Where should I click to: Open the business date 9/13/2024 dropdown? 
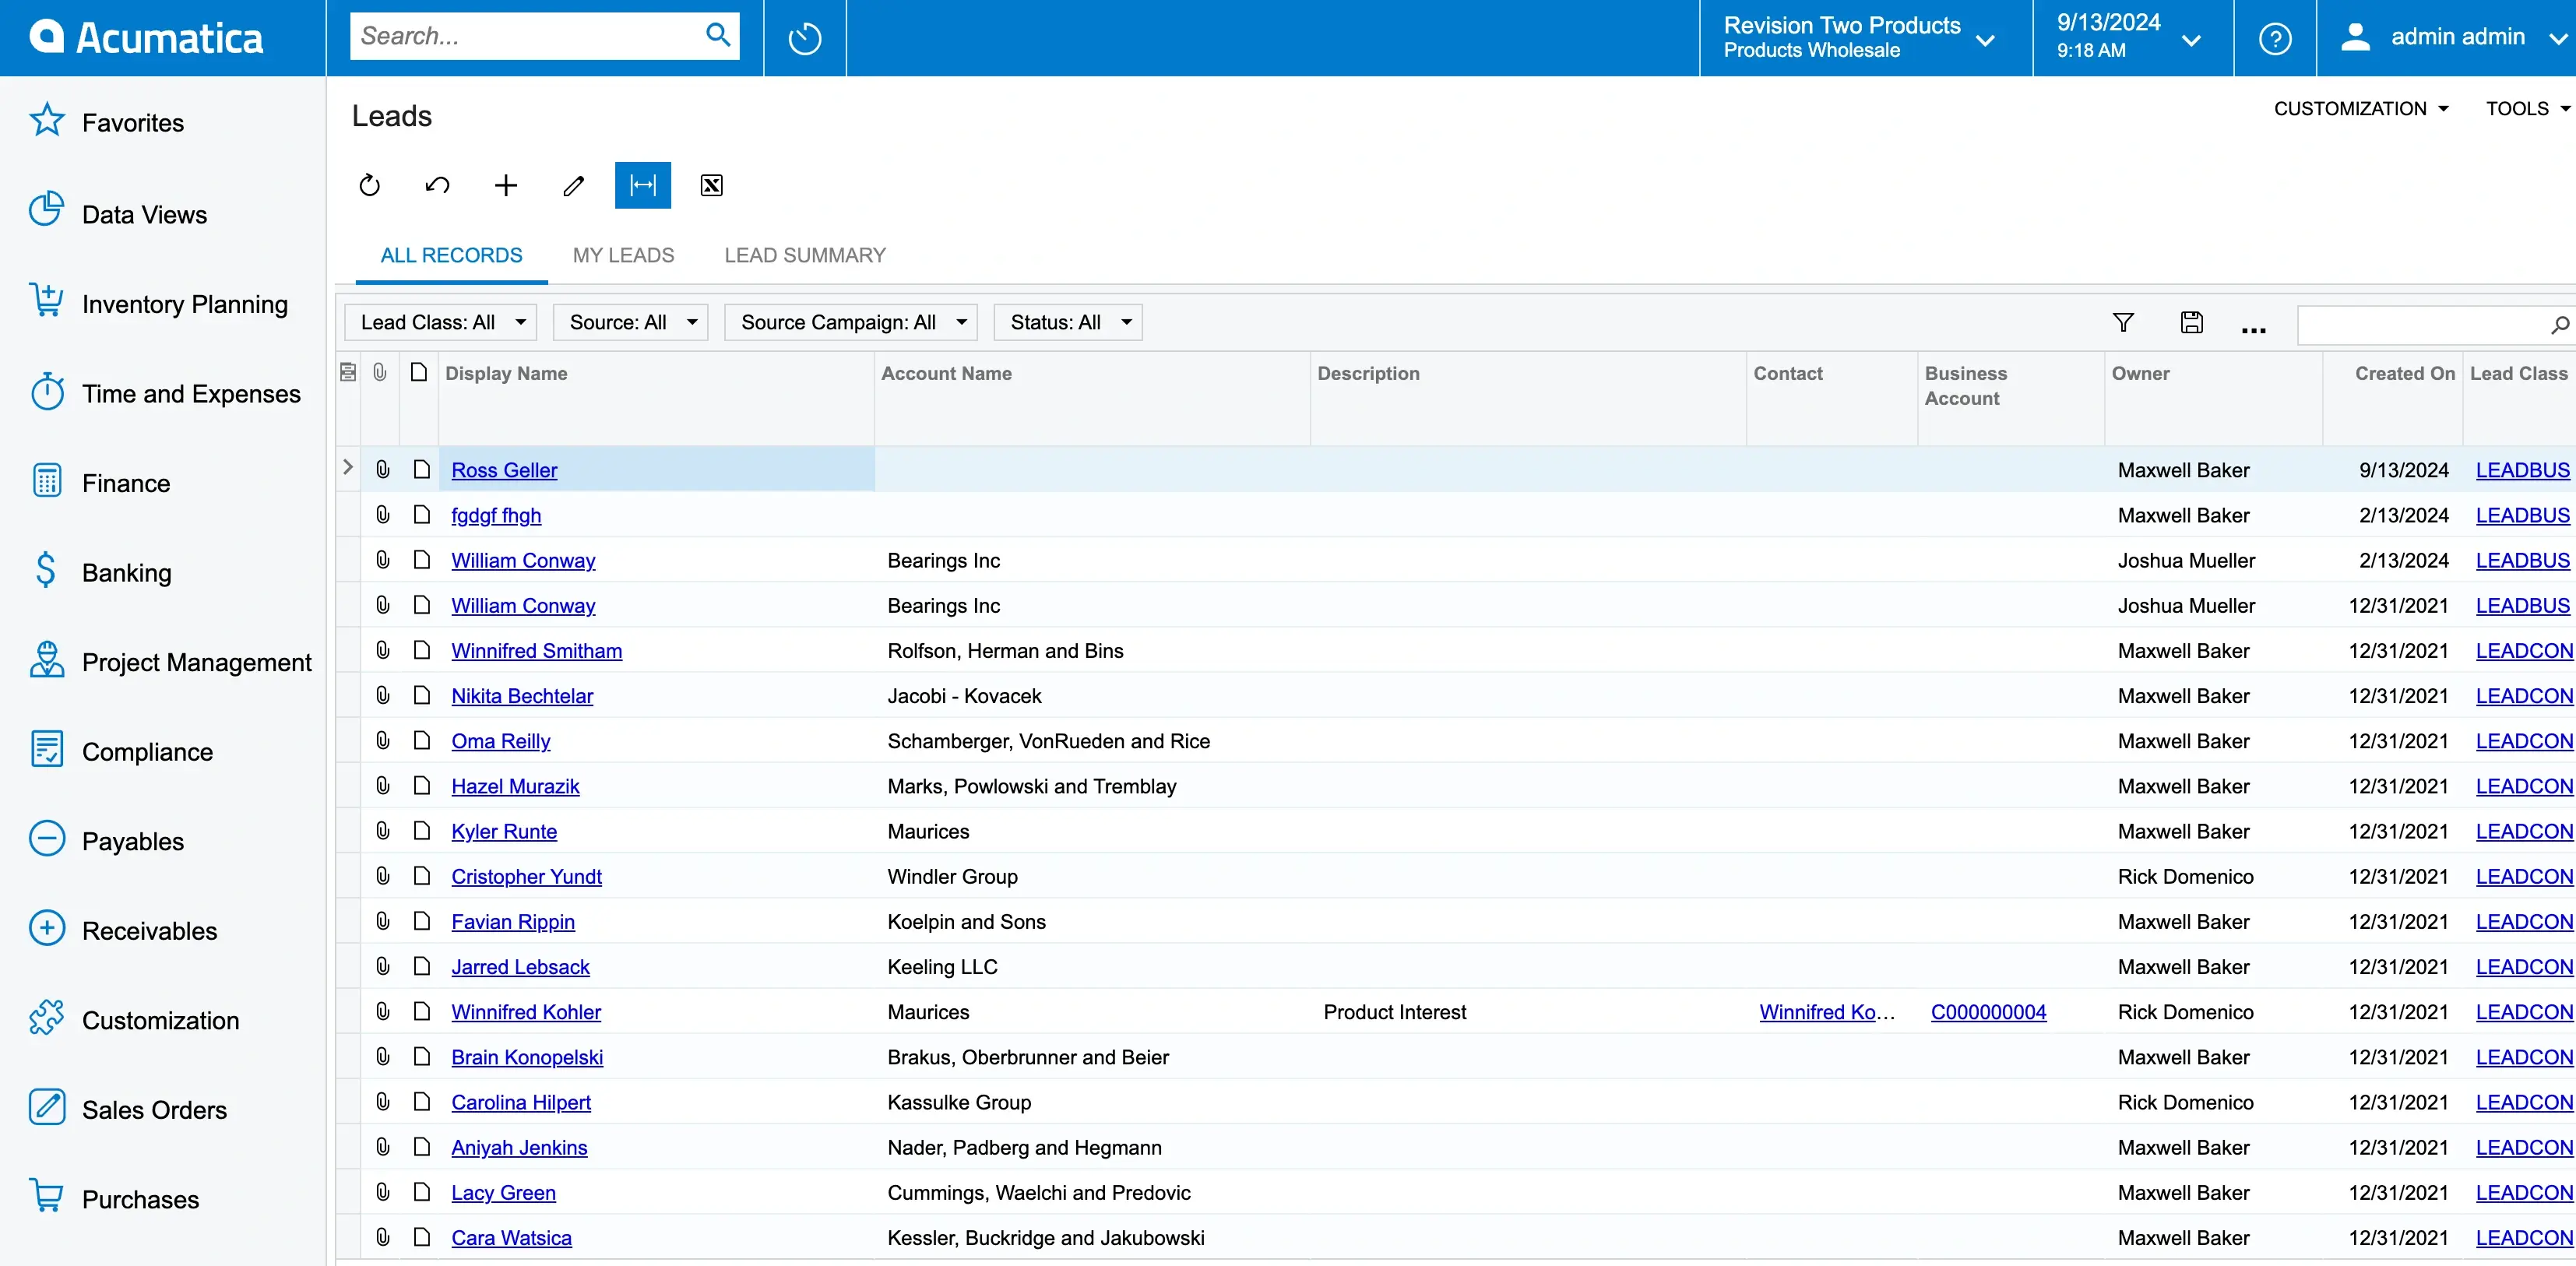(x=2133, y=38)
